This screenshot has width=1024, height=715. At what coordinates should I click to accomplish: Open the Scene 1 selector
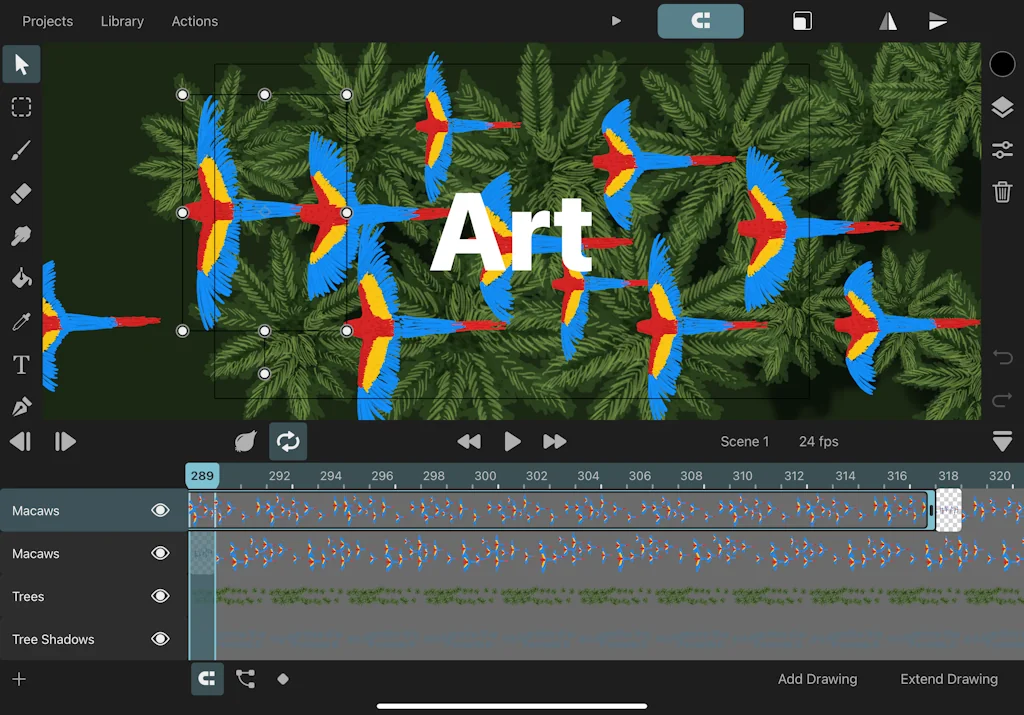point(744,441)
